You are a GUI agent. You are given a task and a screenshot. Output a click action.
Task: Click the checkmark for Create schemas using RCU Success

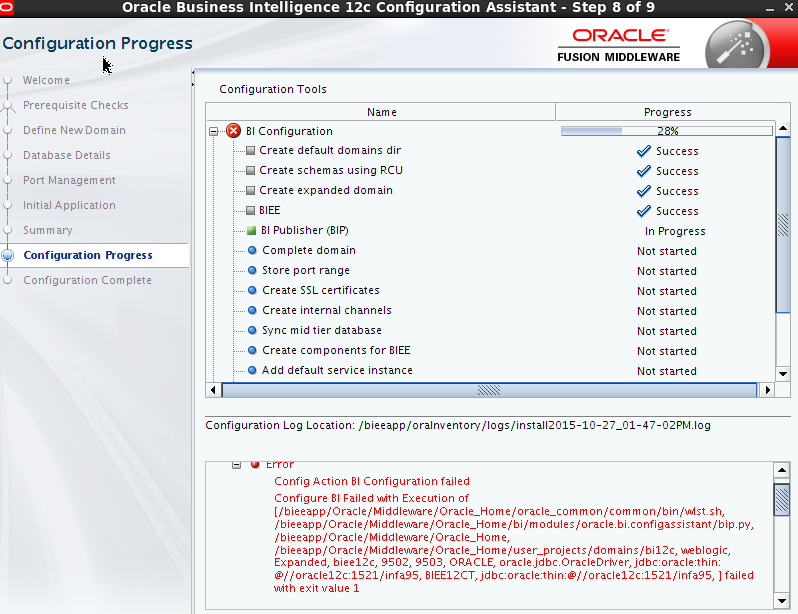(644, 171)
